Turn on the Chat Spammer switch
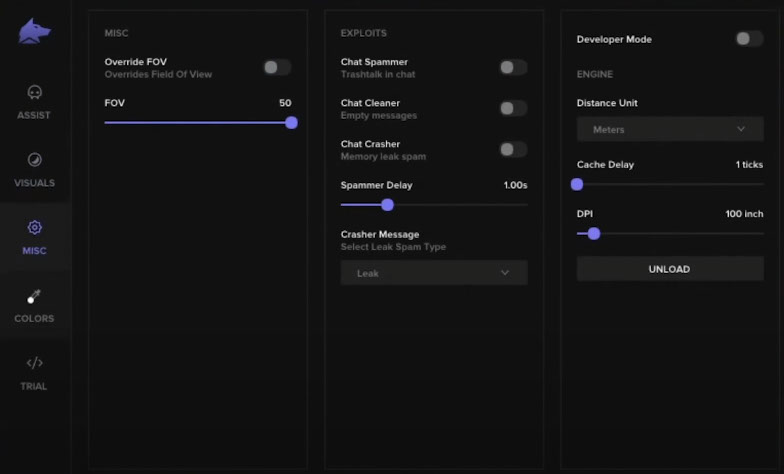784x474 pixels. (512, 67)
